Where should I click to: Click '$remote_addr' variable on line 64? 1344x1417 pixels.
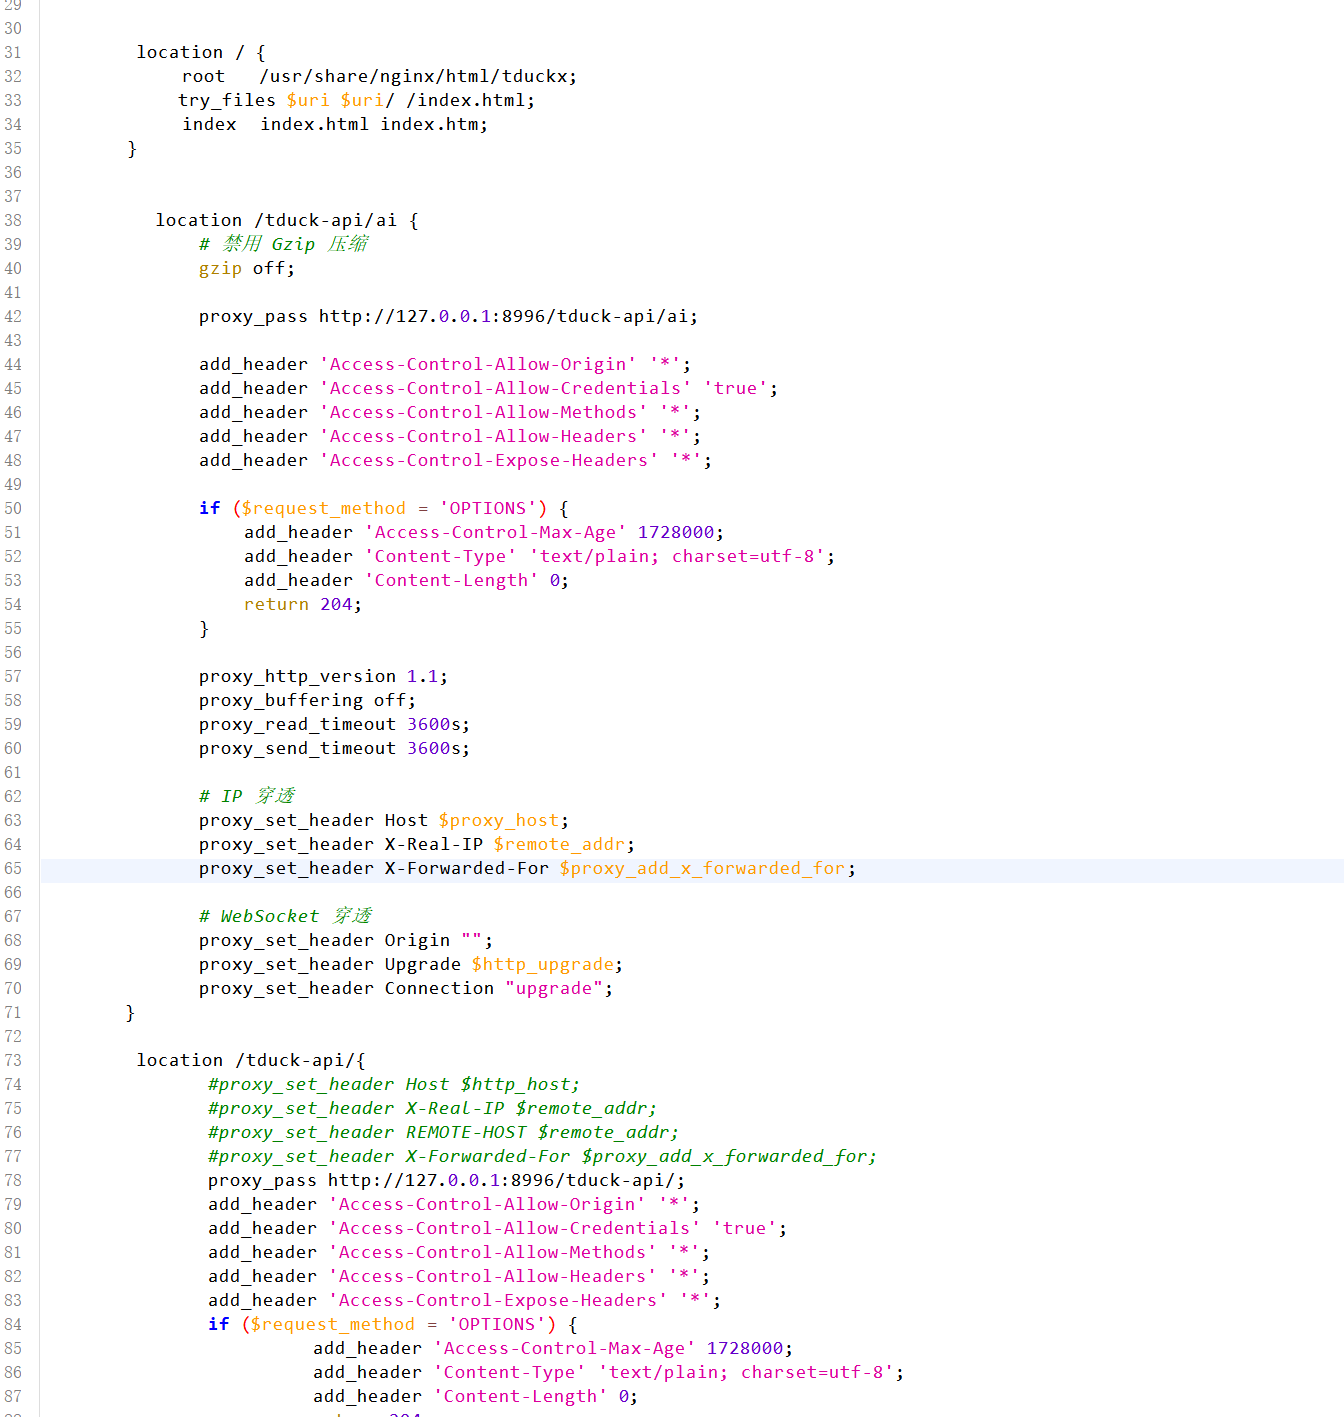coord(559,844)
